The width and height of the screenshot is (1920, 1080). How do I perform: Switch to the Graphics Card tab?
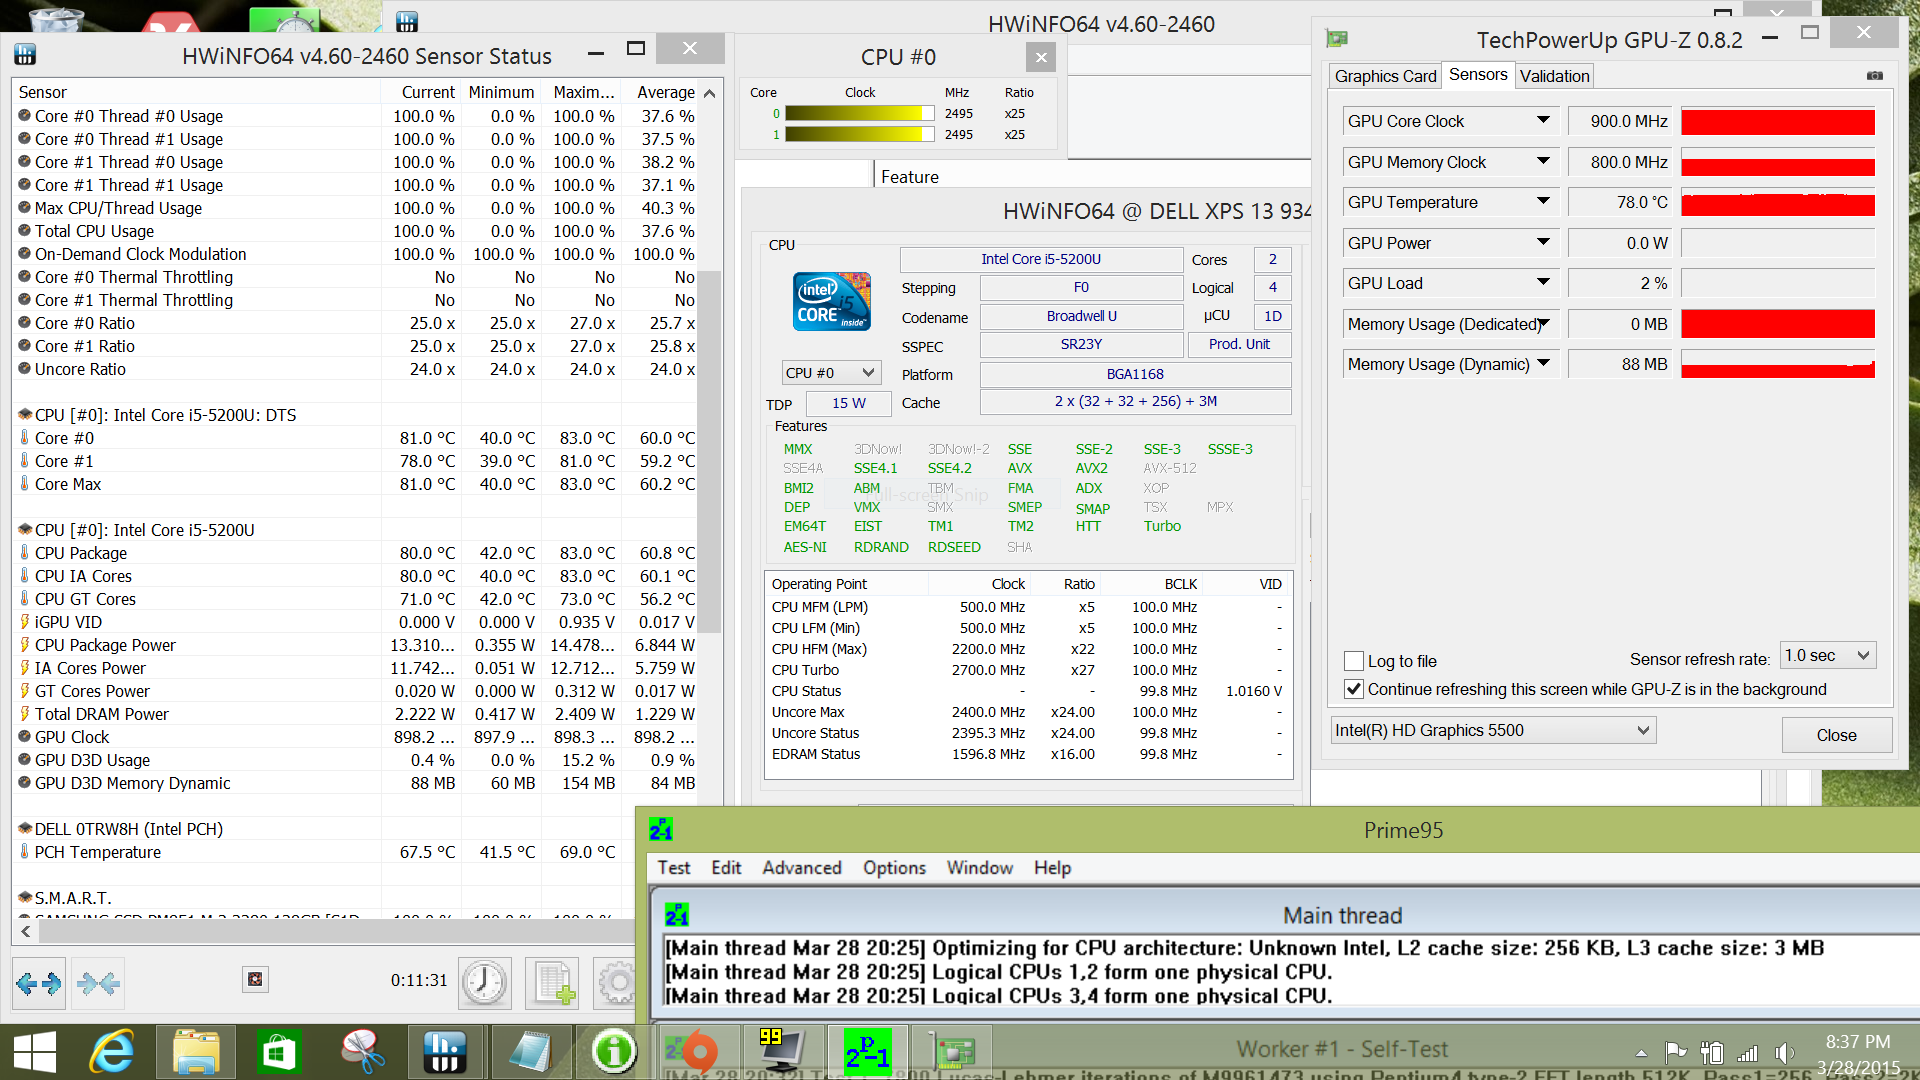(x=1385, y=76)
